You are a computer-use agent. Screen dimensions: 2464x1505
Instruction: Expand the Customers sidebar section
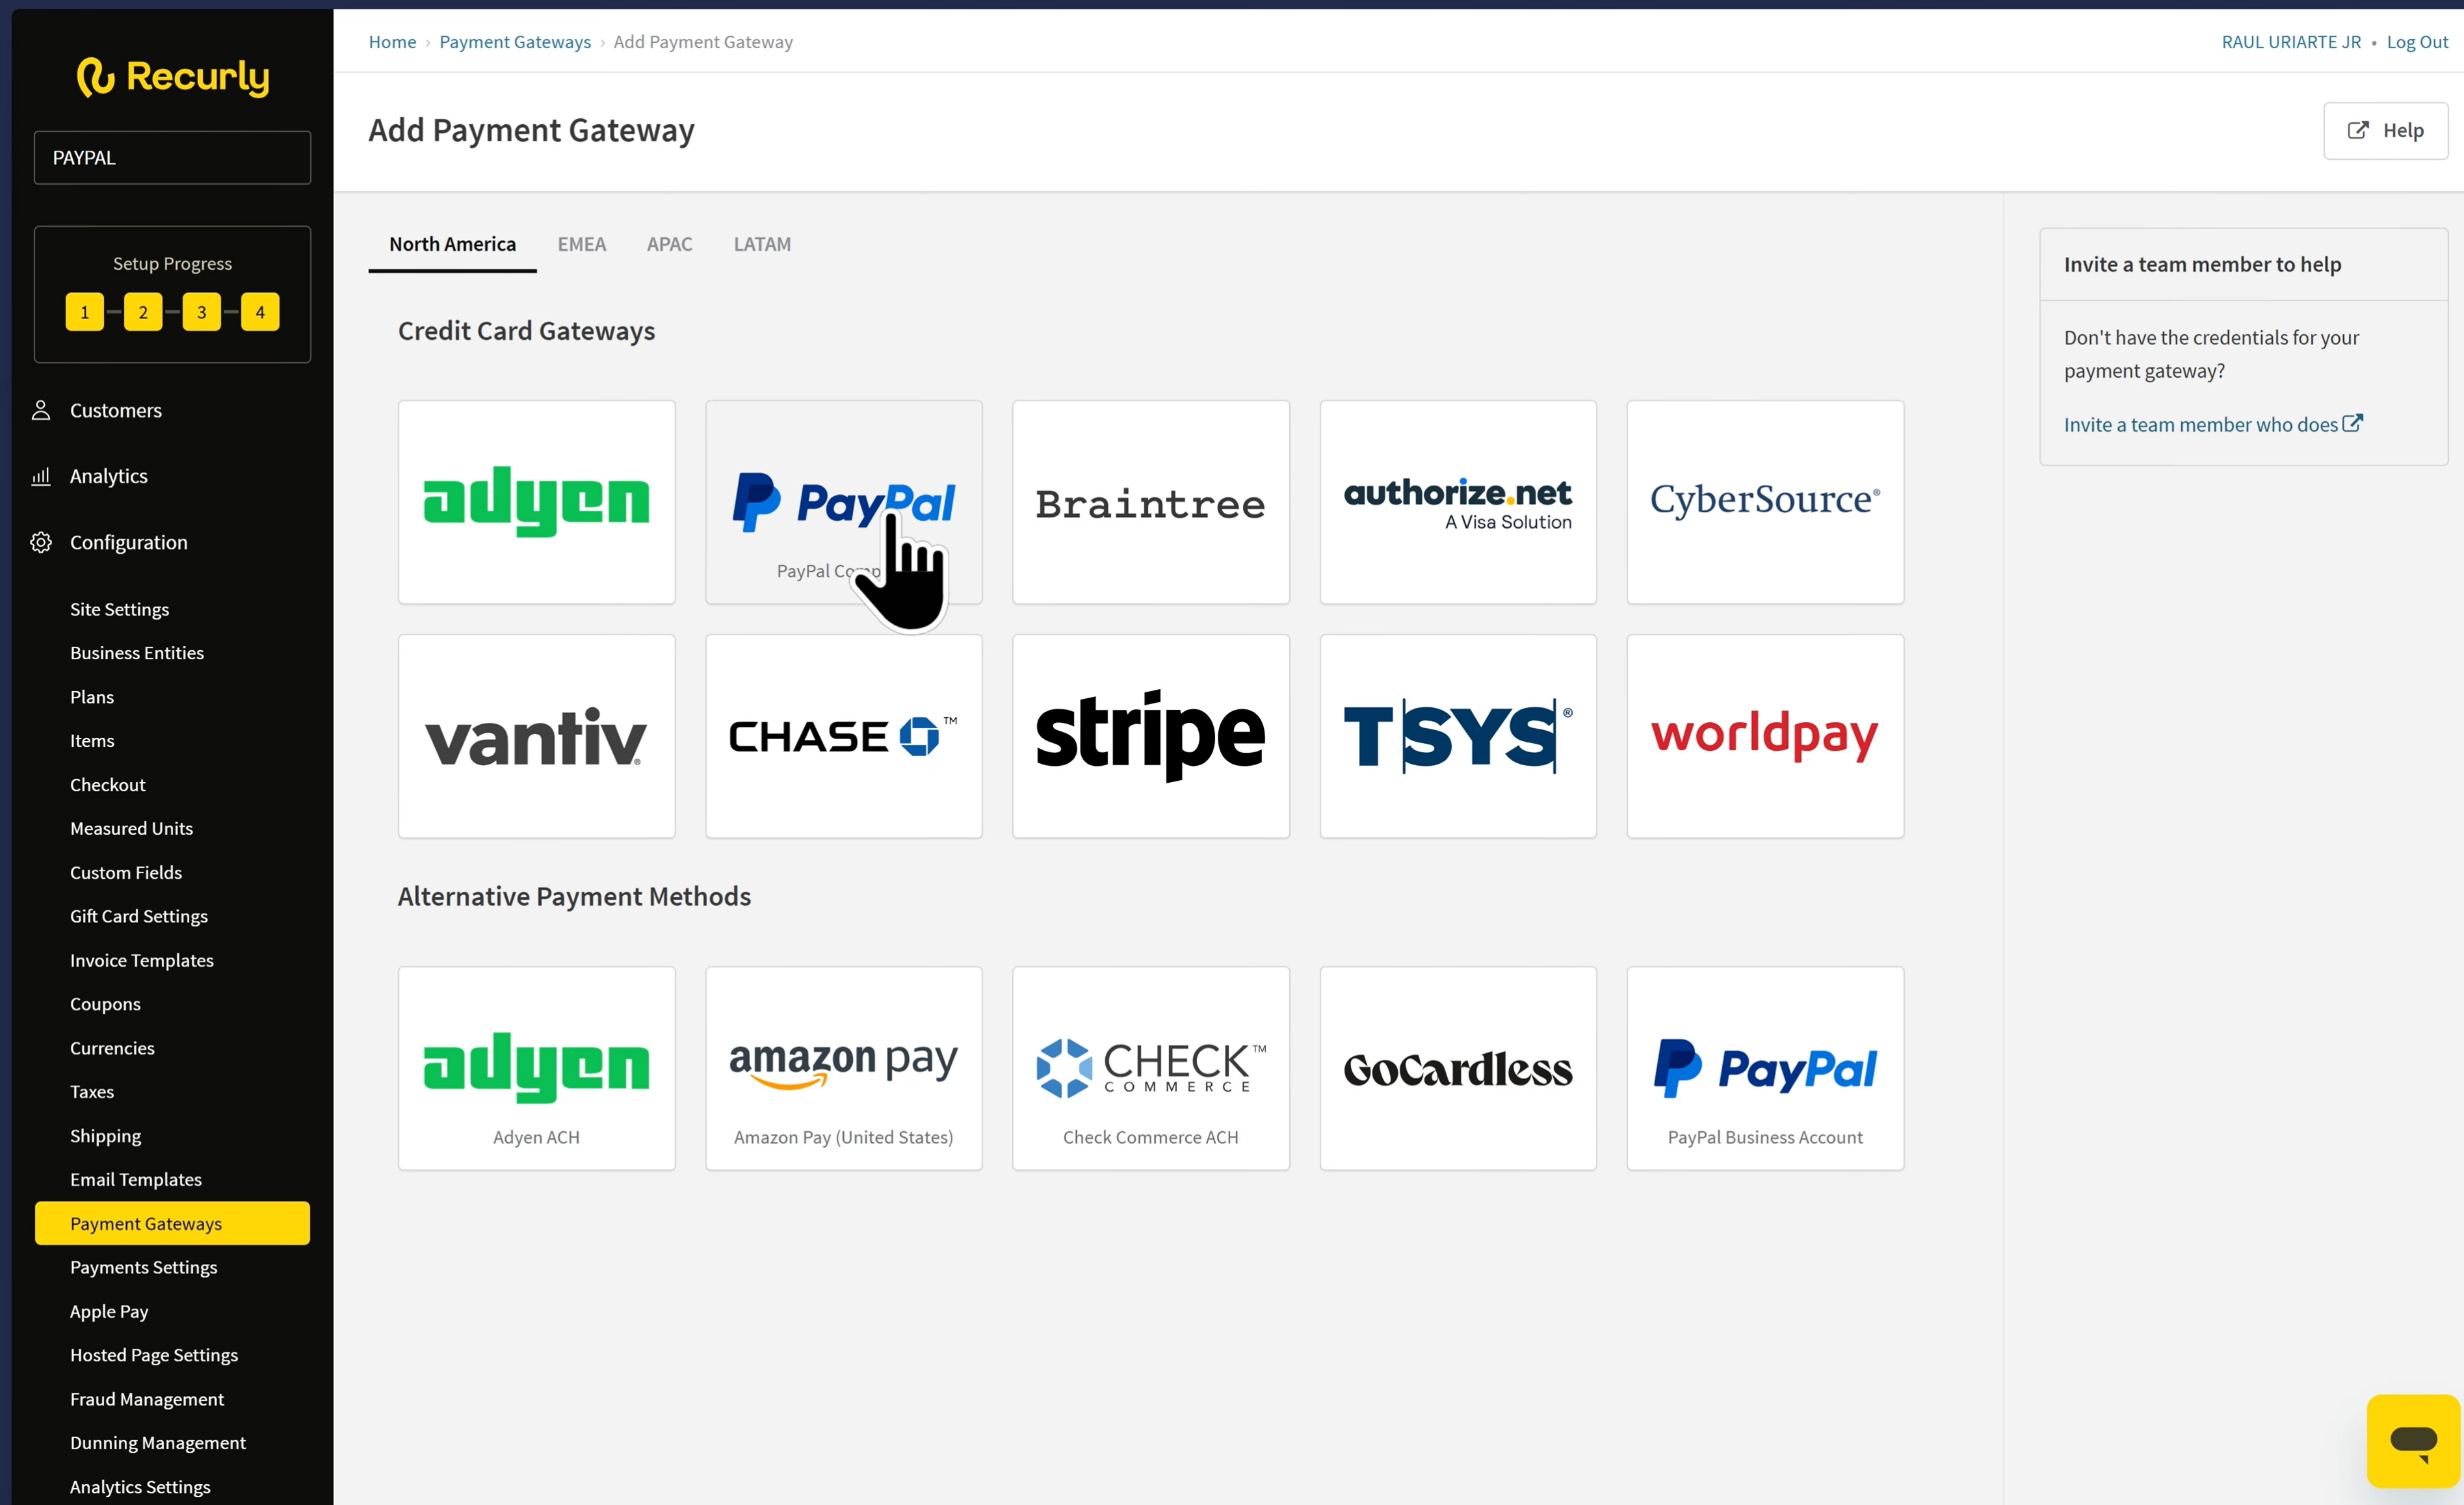point(115,410)
